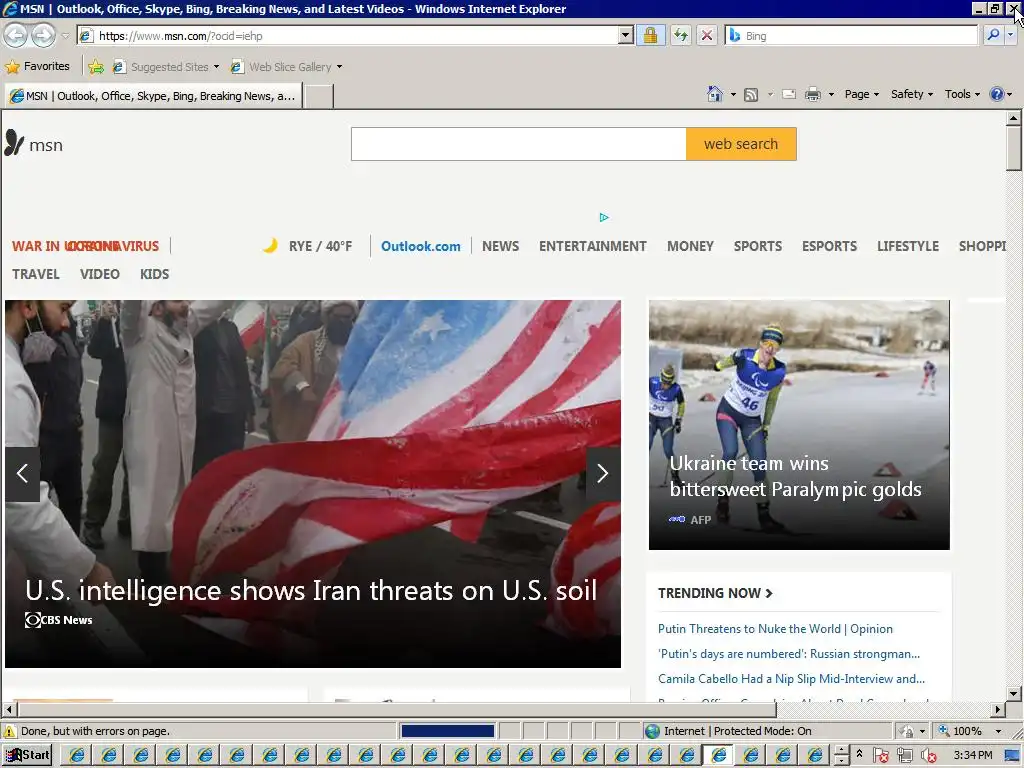The image size is (1024, 768).
Task: Click the AdChoices triangle icon
Action: coord(603,217)
